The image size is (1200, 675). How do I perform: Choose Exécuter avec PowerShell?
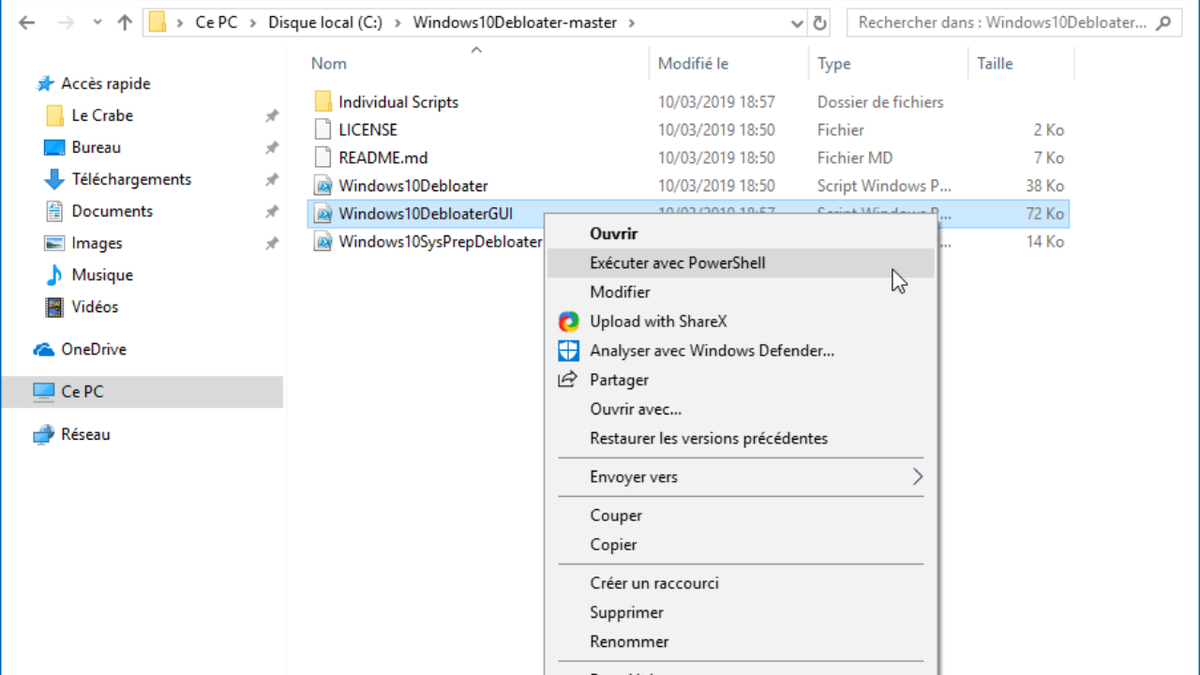(741, 263)
